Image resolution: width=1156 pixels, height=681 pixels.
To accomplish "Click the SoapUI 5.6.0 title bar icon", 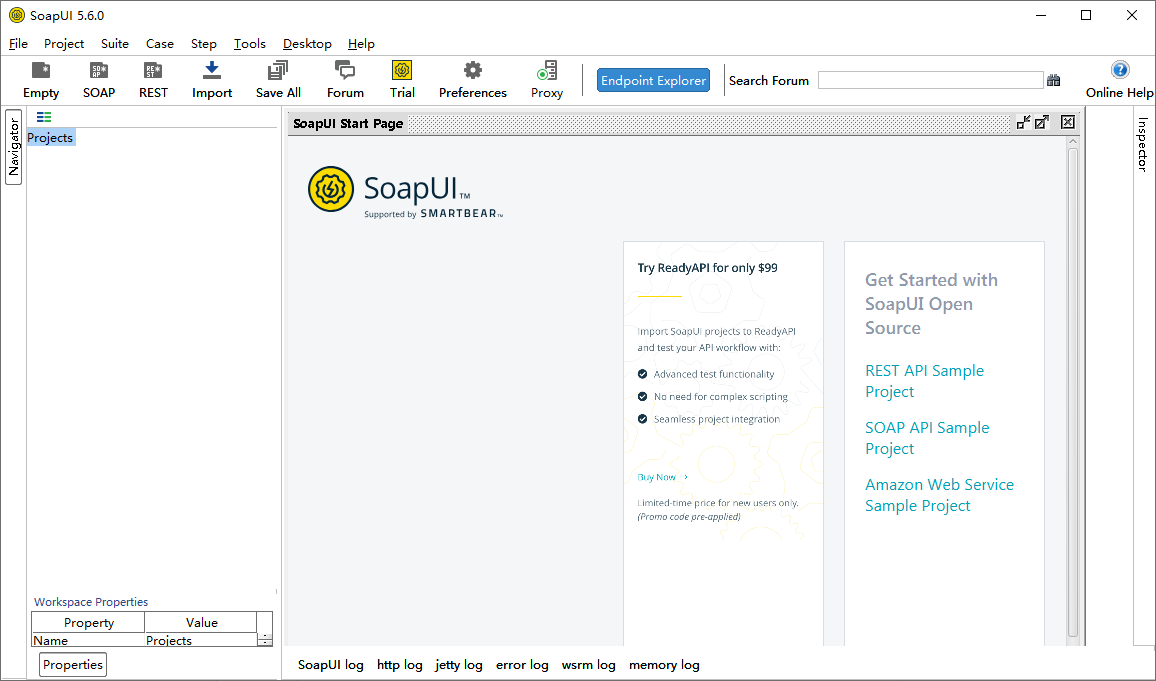I will pyautogui.click(x=16, y=15).
